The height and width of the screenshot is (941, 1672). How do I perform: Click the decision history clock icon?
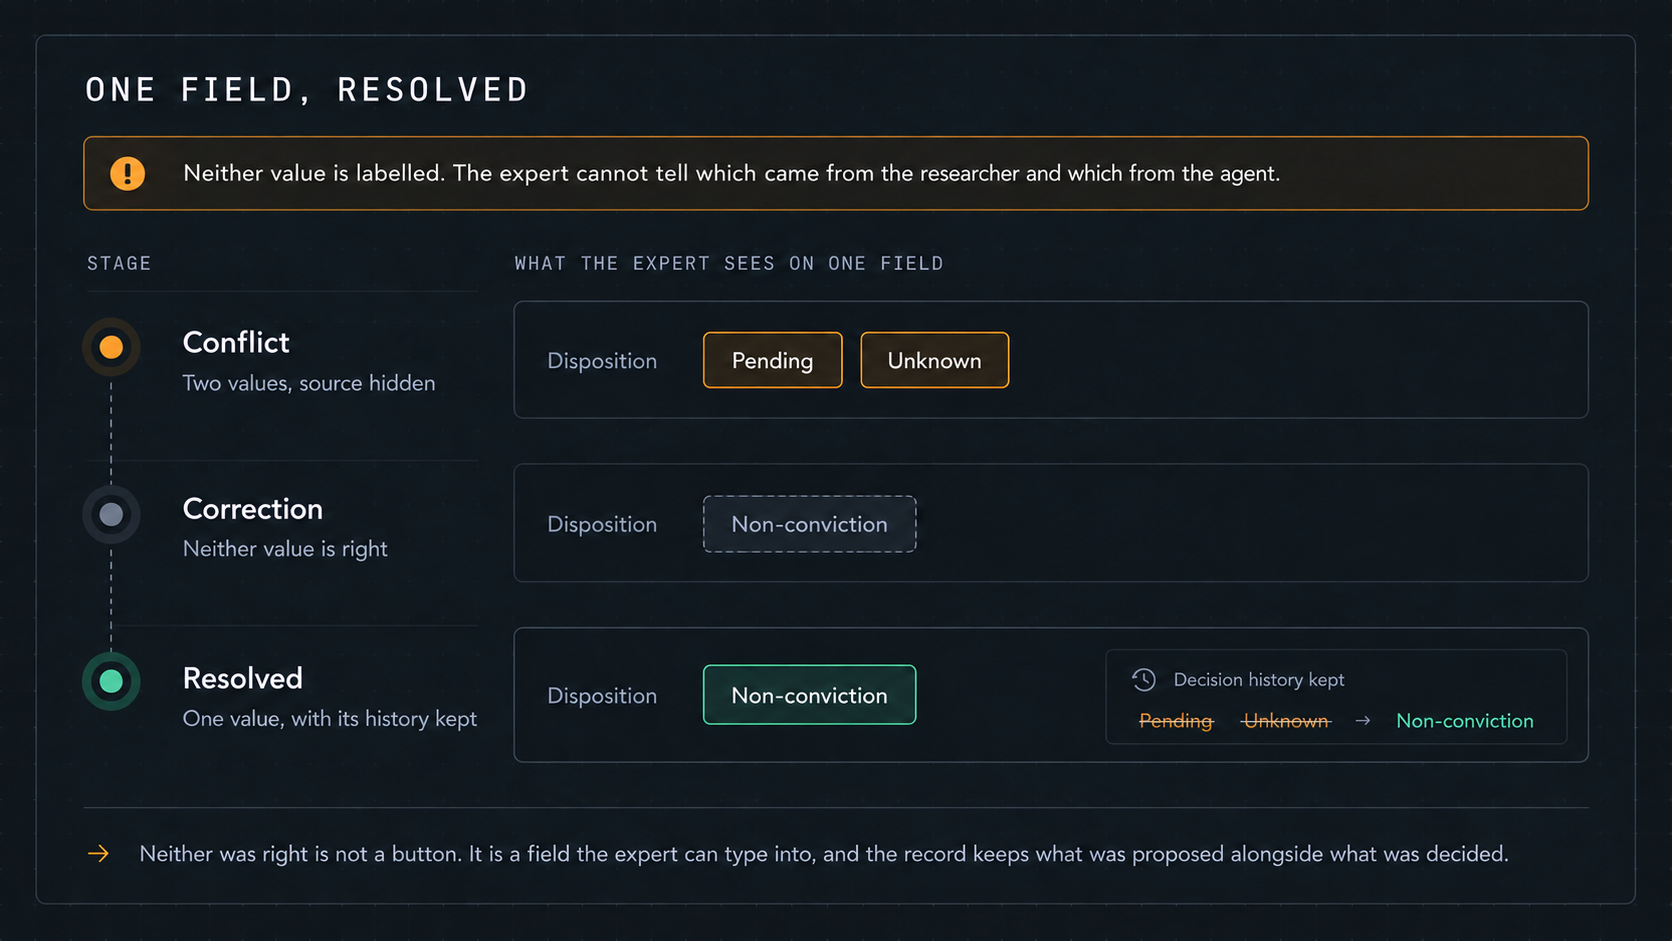tap(1143, 680)
